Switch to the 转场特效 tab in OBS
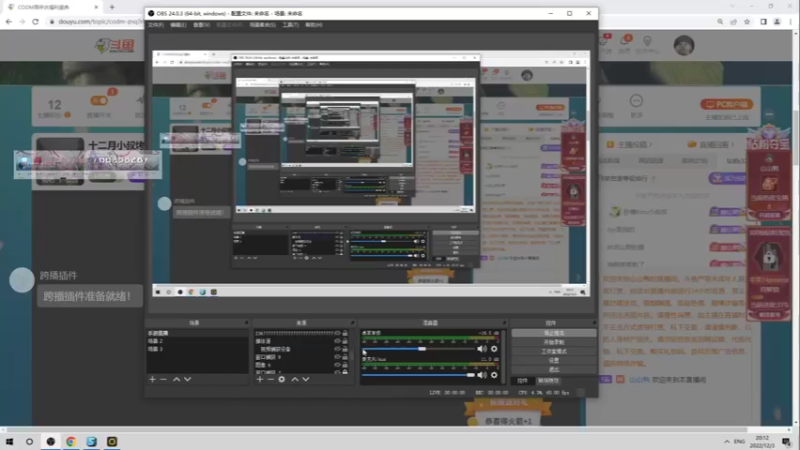The image size is (800, 450). coord(548,381)
